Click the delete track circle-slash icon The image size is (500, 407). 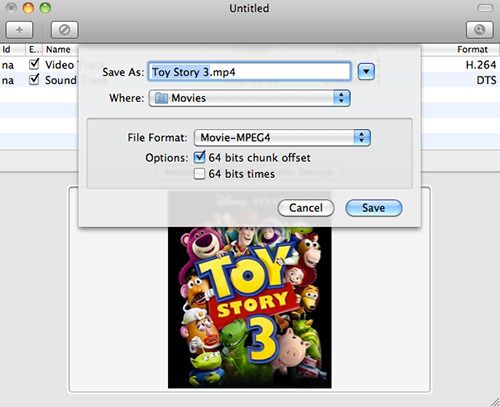64,30
